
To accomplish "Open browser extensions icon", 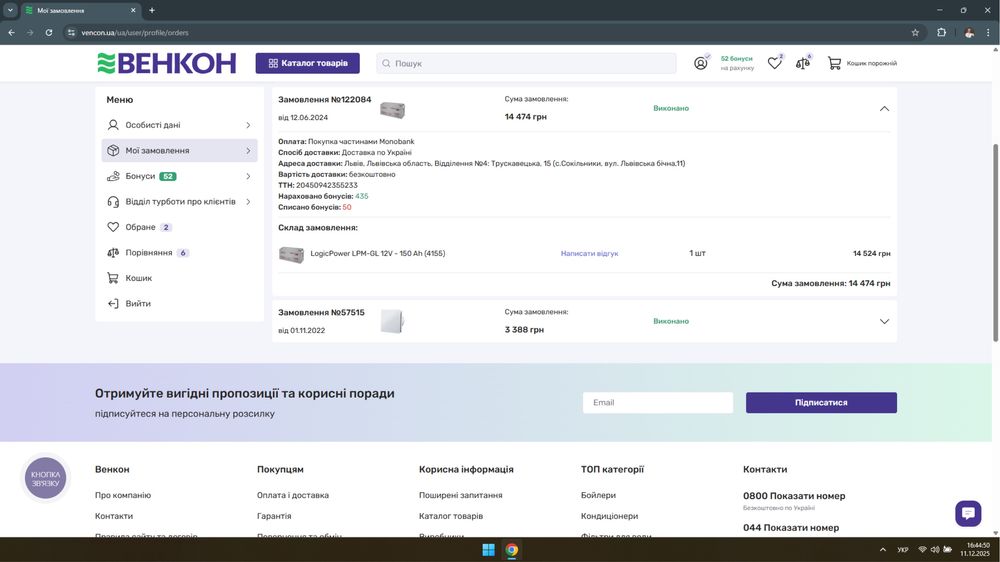I will pos(941,33).
